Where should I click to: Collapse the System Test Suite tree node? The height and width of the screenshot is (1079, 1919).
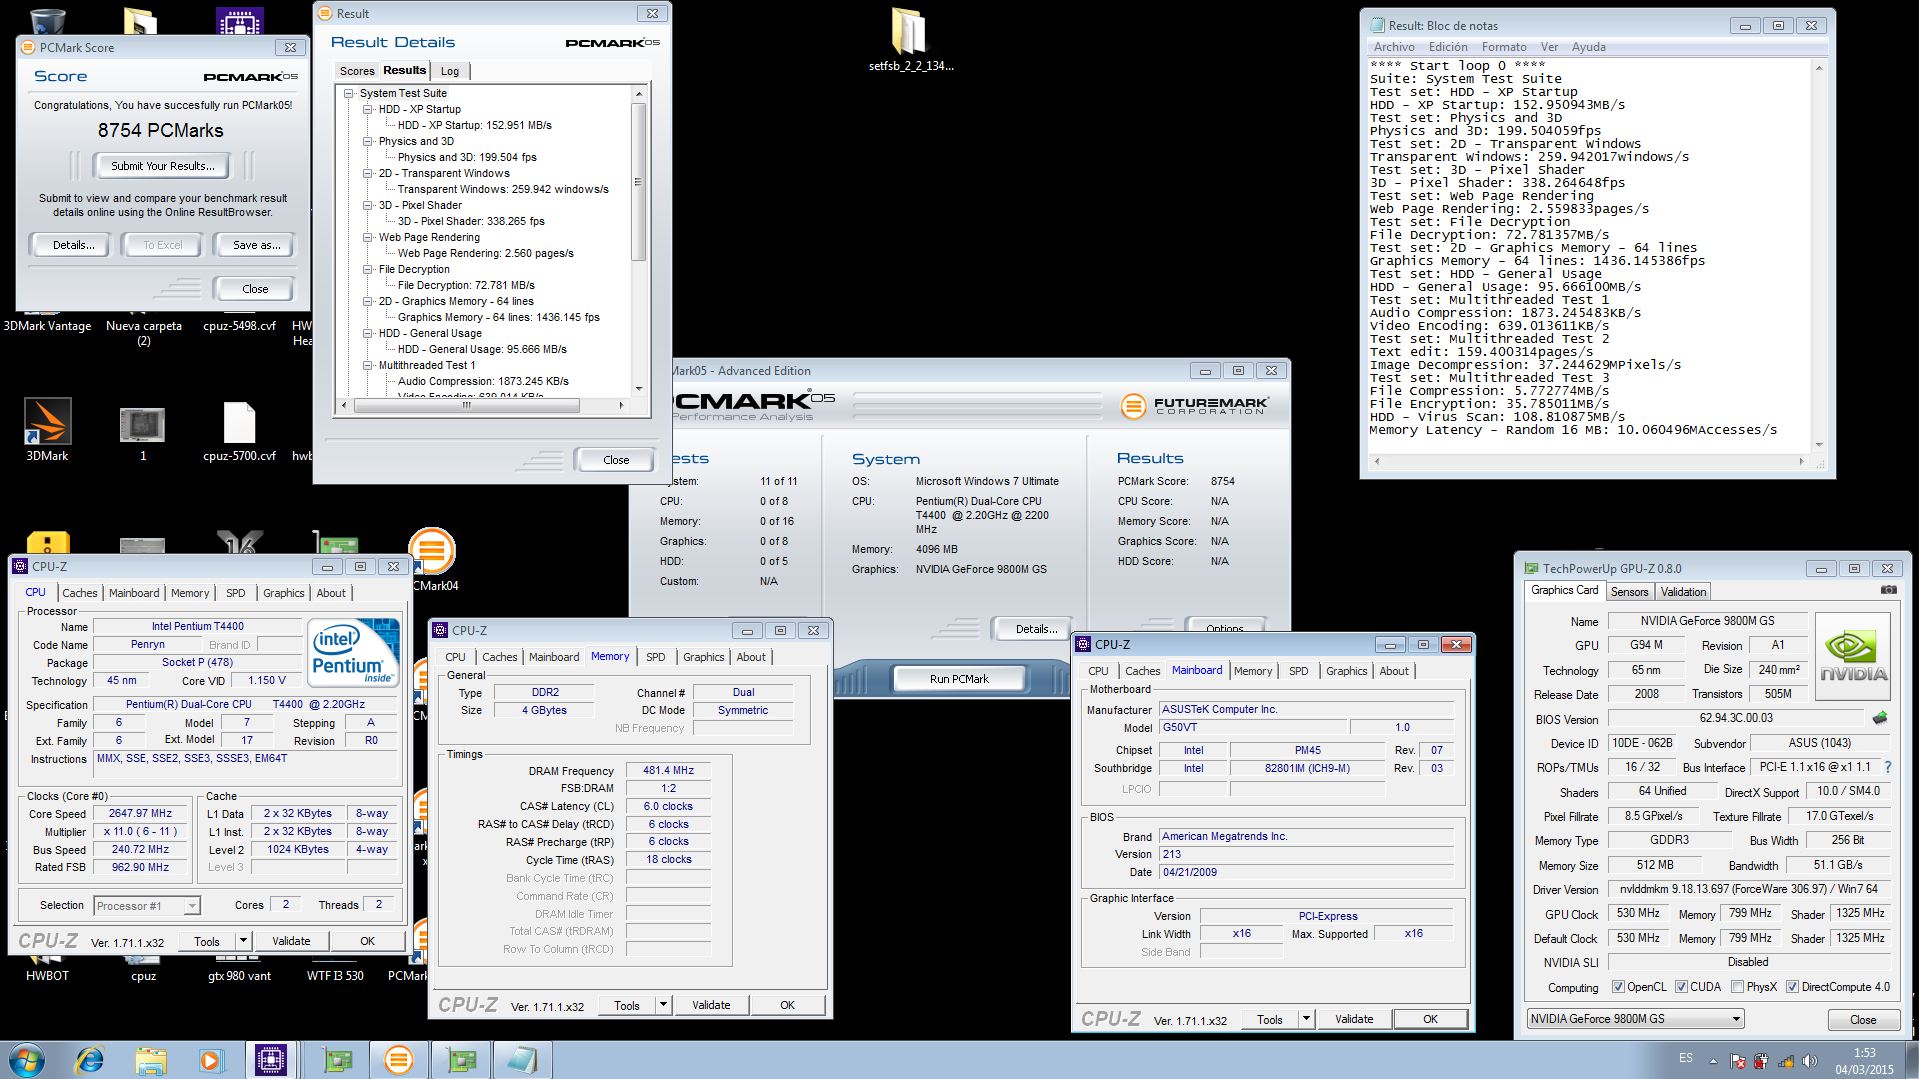(x=349, y=93)
